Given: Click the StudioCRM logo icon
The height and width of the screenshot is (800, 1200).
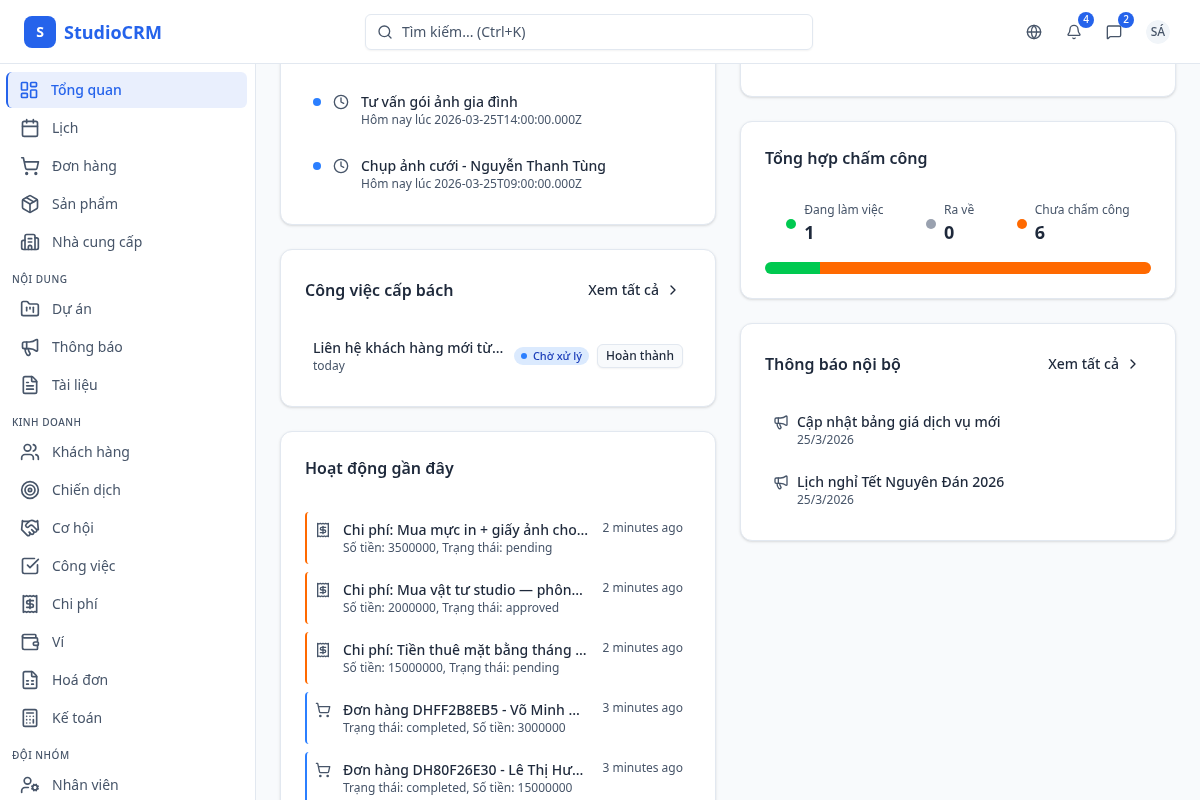Looking at the screenshot, I should pyautogui.click(x=40, y=32).
